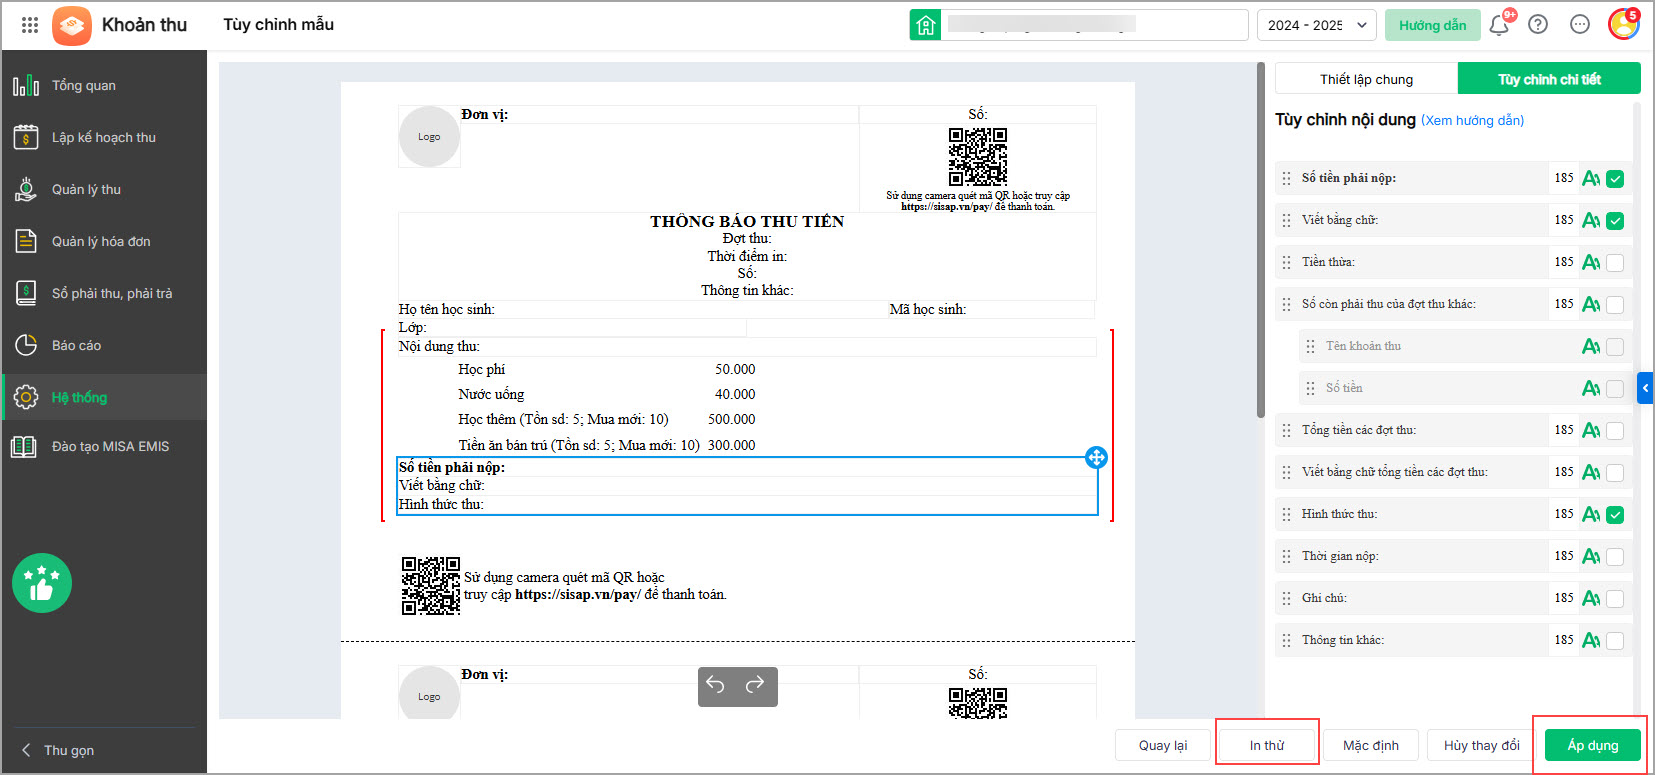Open Quản lý hóa đơn in the sidebar
The image size is (1655, 775).
tap(104, 241)
